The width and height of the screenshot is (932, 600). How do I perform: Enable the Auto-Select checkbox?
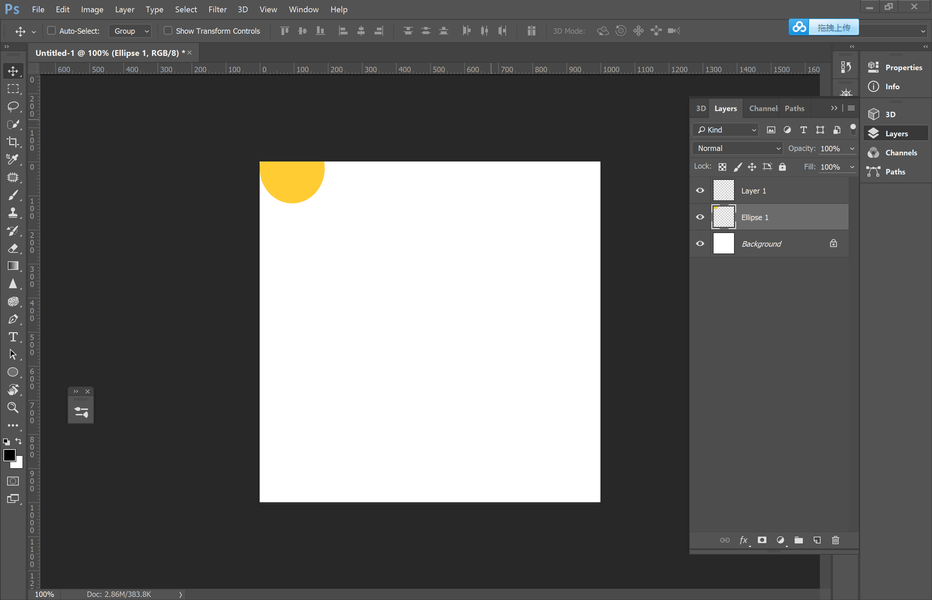[x=51, y=30]
